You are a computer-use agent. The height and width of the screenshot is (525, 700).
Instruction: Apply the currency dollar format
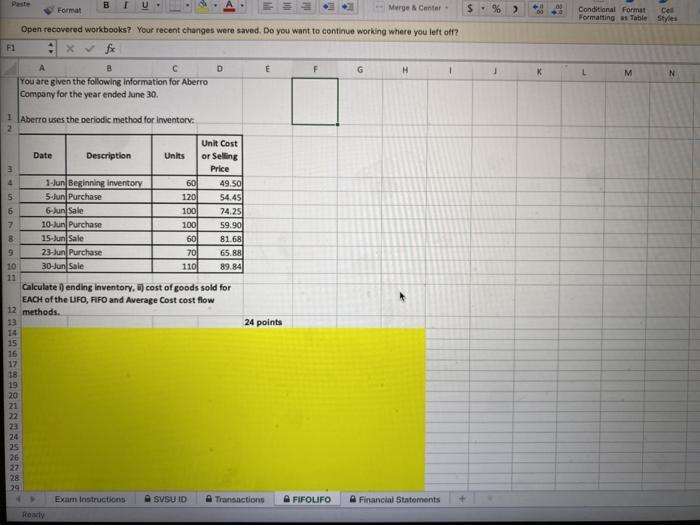pos(470,8)
